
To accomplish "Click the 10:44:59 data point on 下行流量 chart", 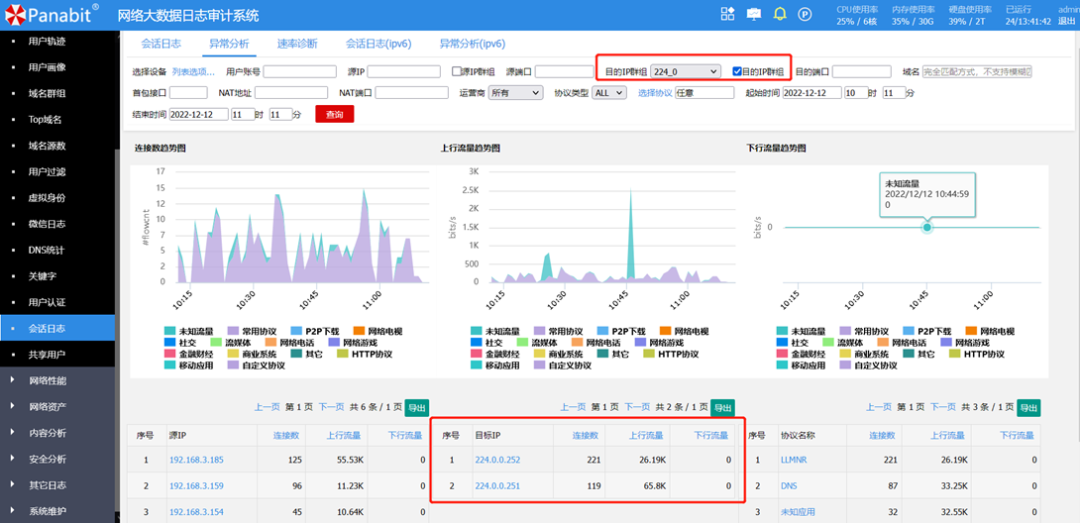I will click(x=927, y=227).
